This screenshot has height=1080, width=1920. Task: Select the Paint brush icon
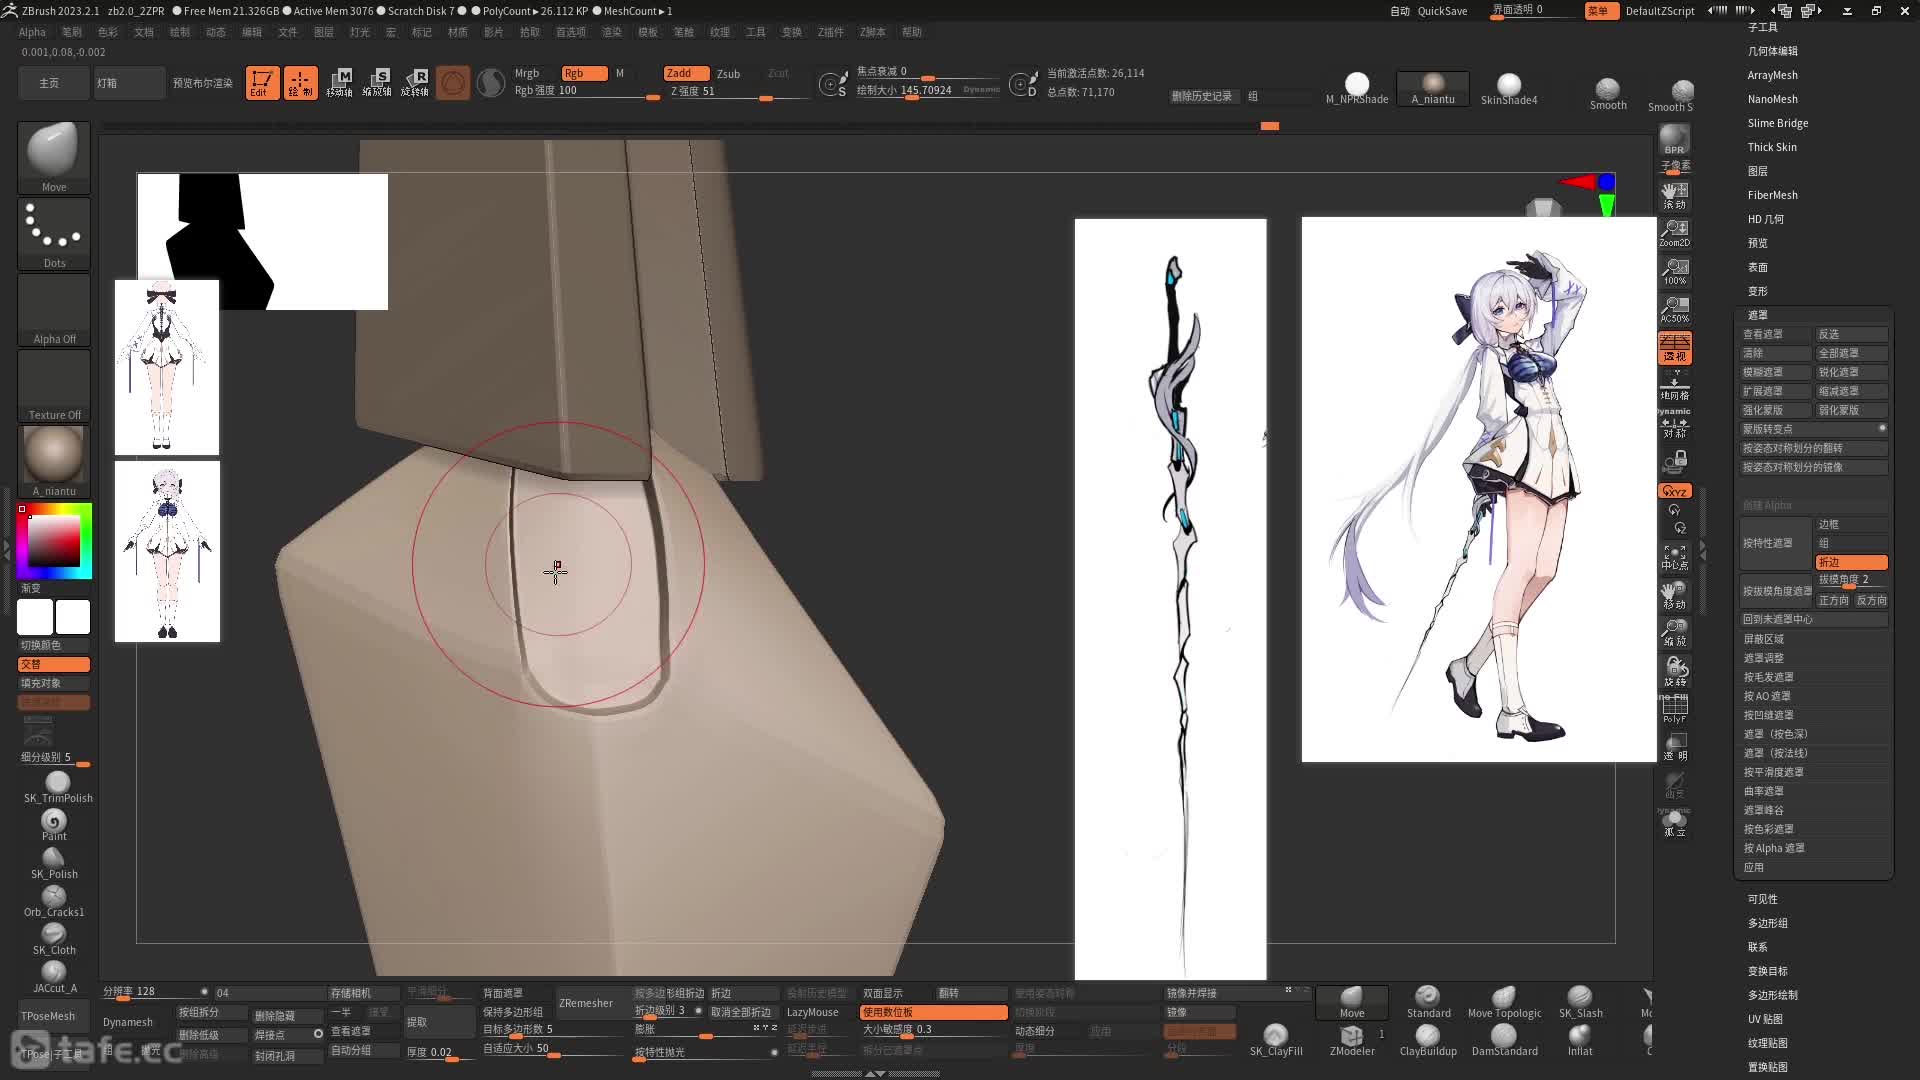54,825
